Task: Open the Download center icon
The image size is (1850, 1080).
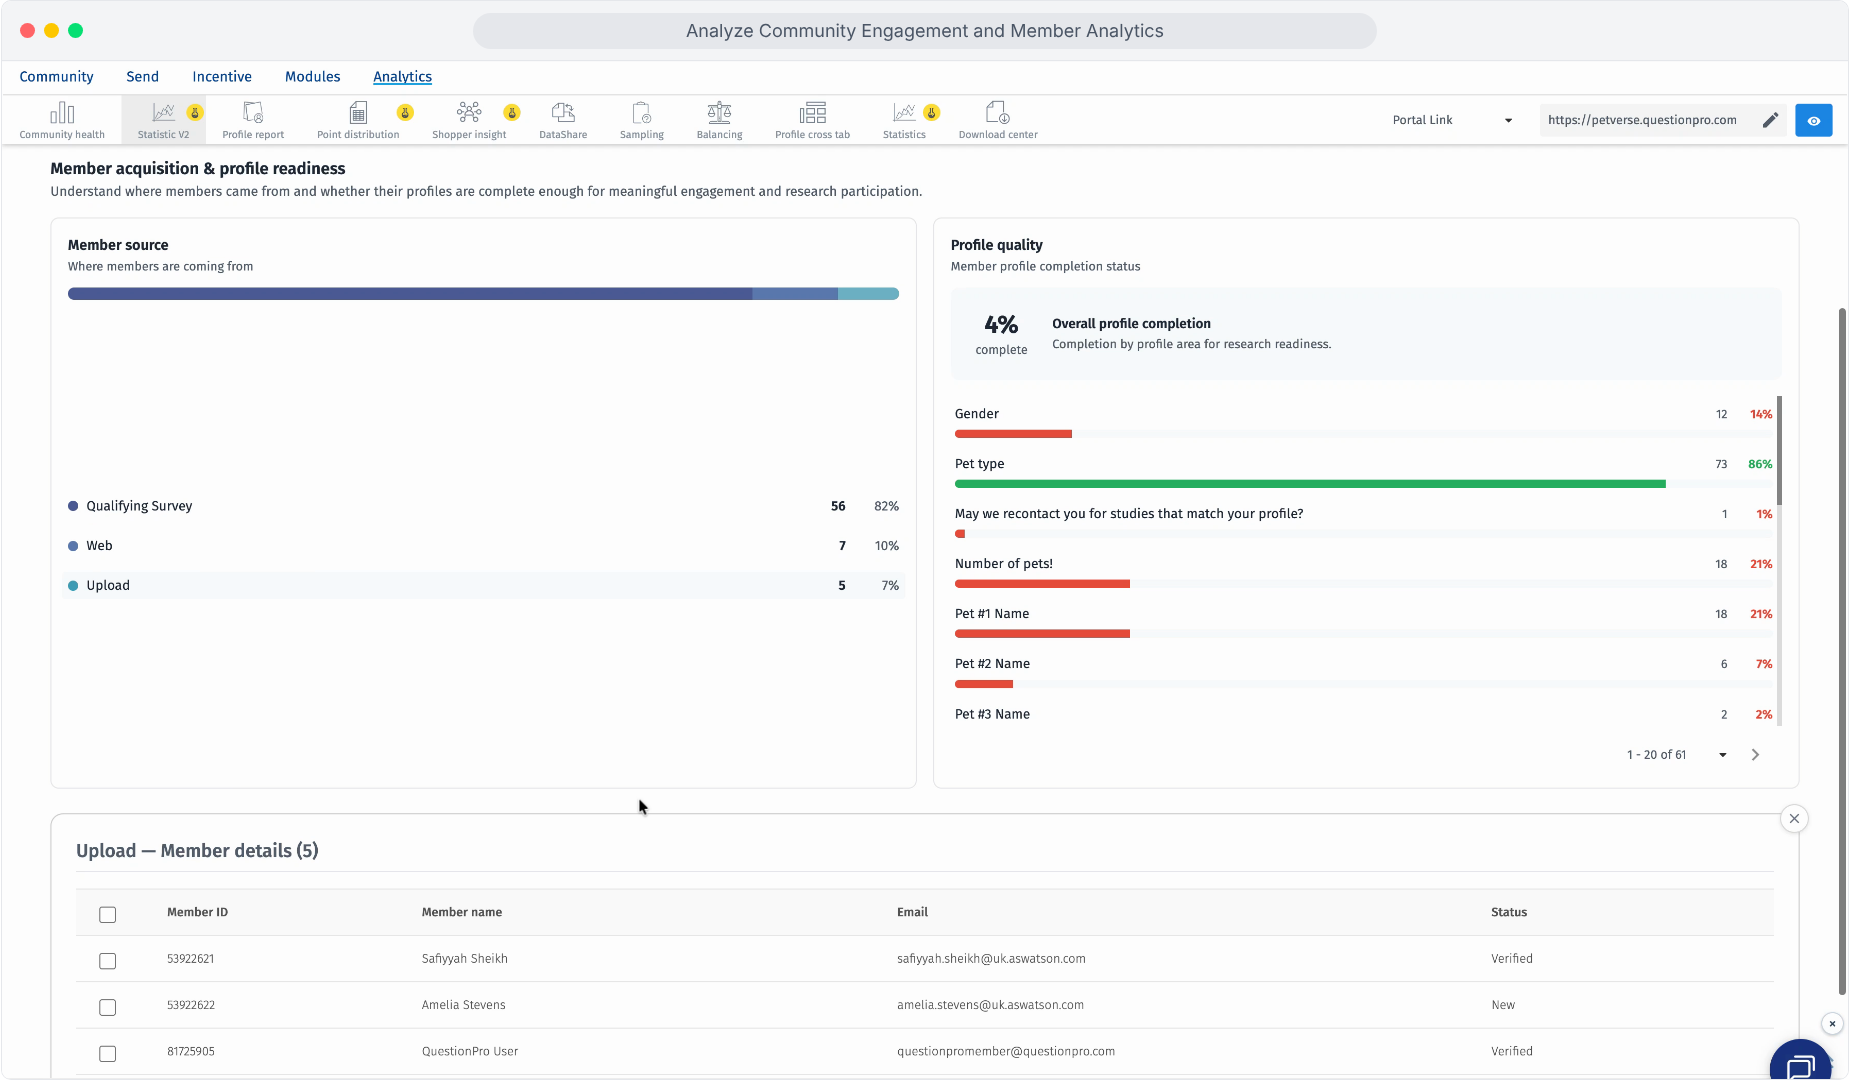Action: [x=998, y=120]
